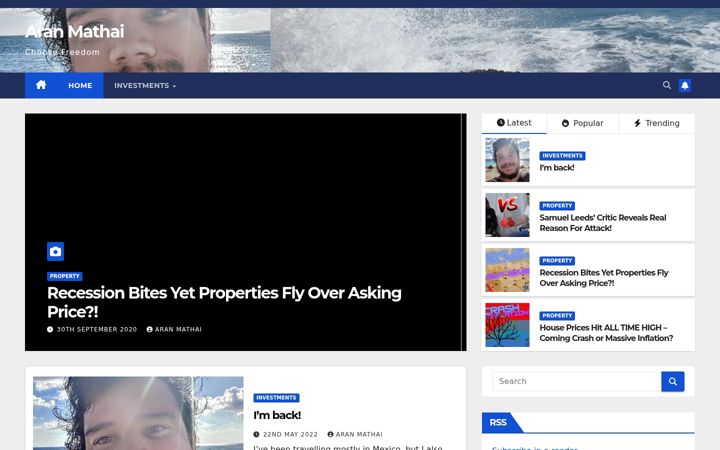Open "I'm back!" title in Latest list
The image size is (720, 450).
click(x=557, y=168)
